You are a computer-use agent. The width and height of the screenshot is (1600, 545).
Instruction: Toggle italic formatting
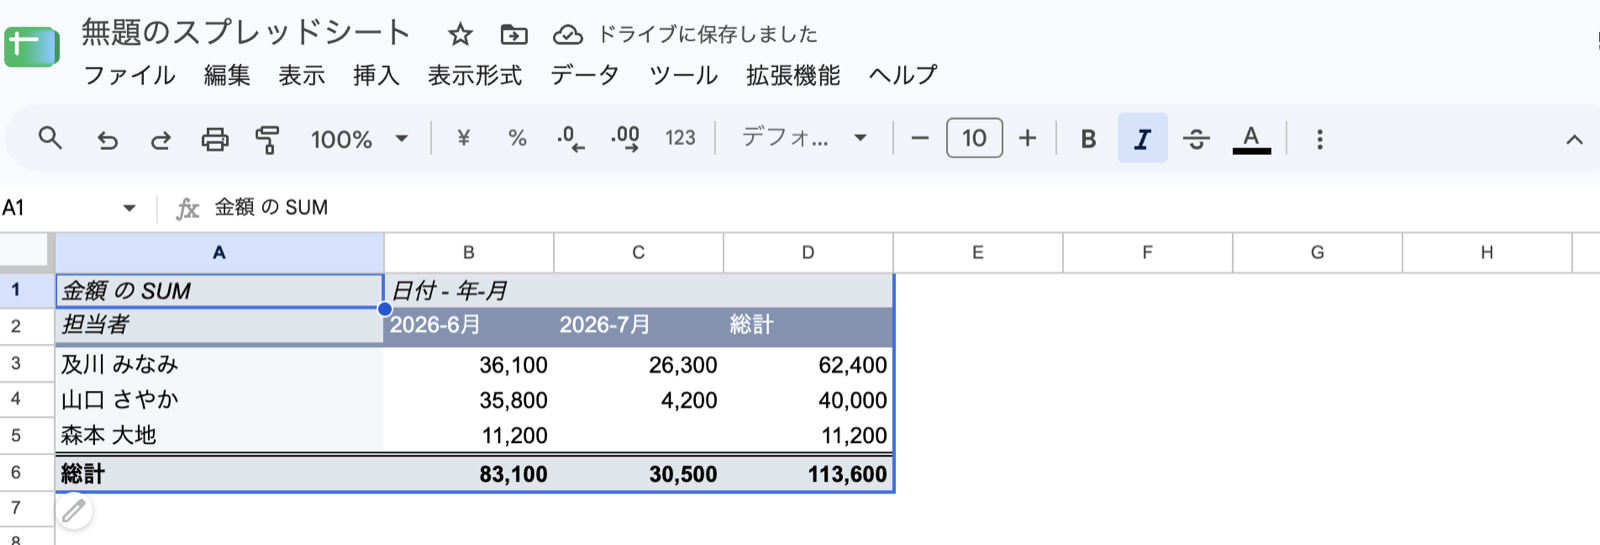point(1142,139)
